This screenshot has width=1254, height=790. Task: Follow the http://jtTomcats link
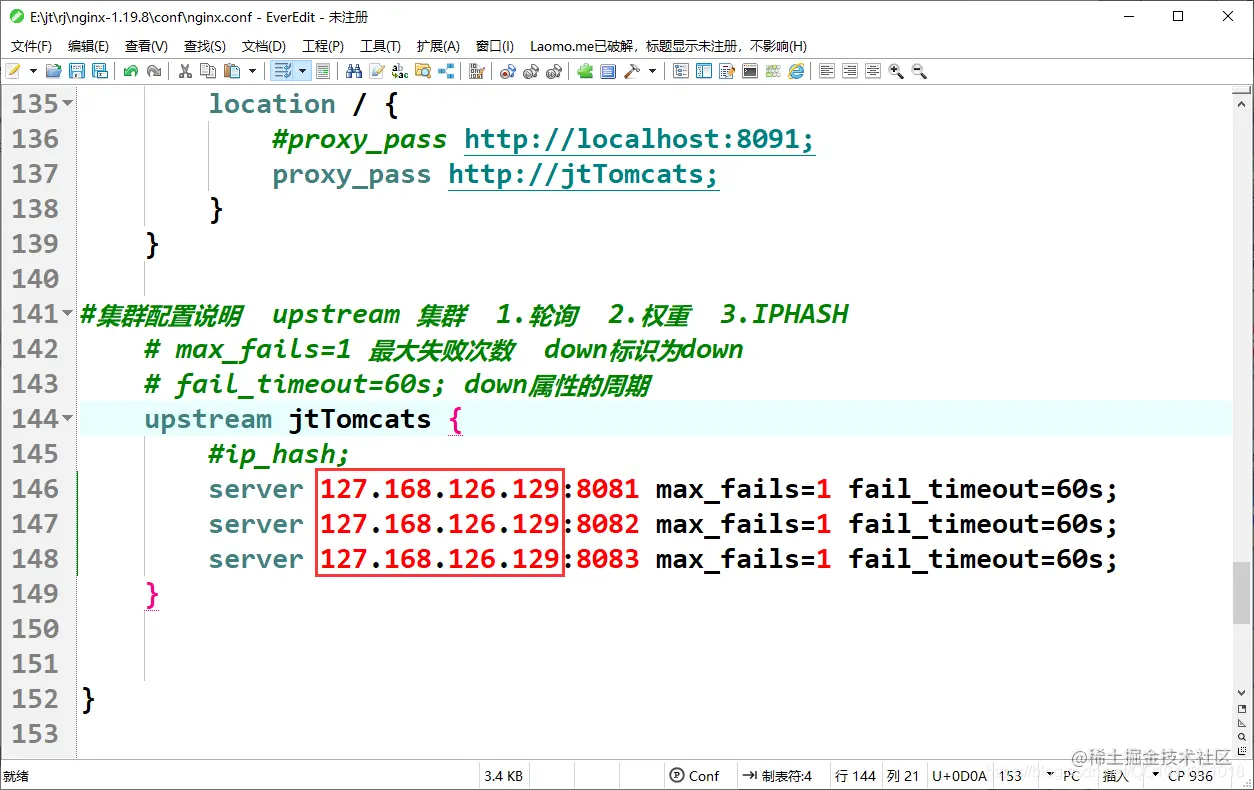(583, 174)
